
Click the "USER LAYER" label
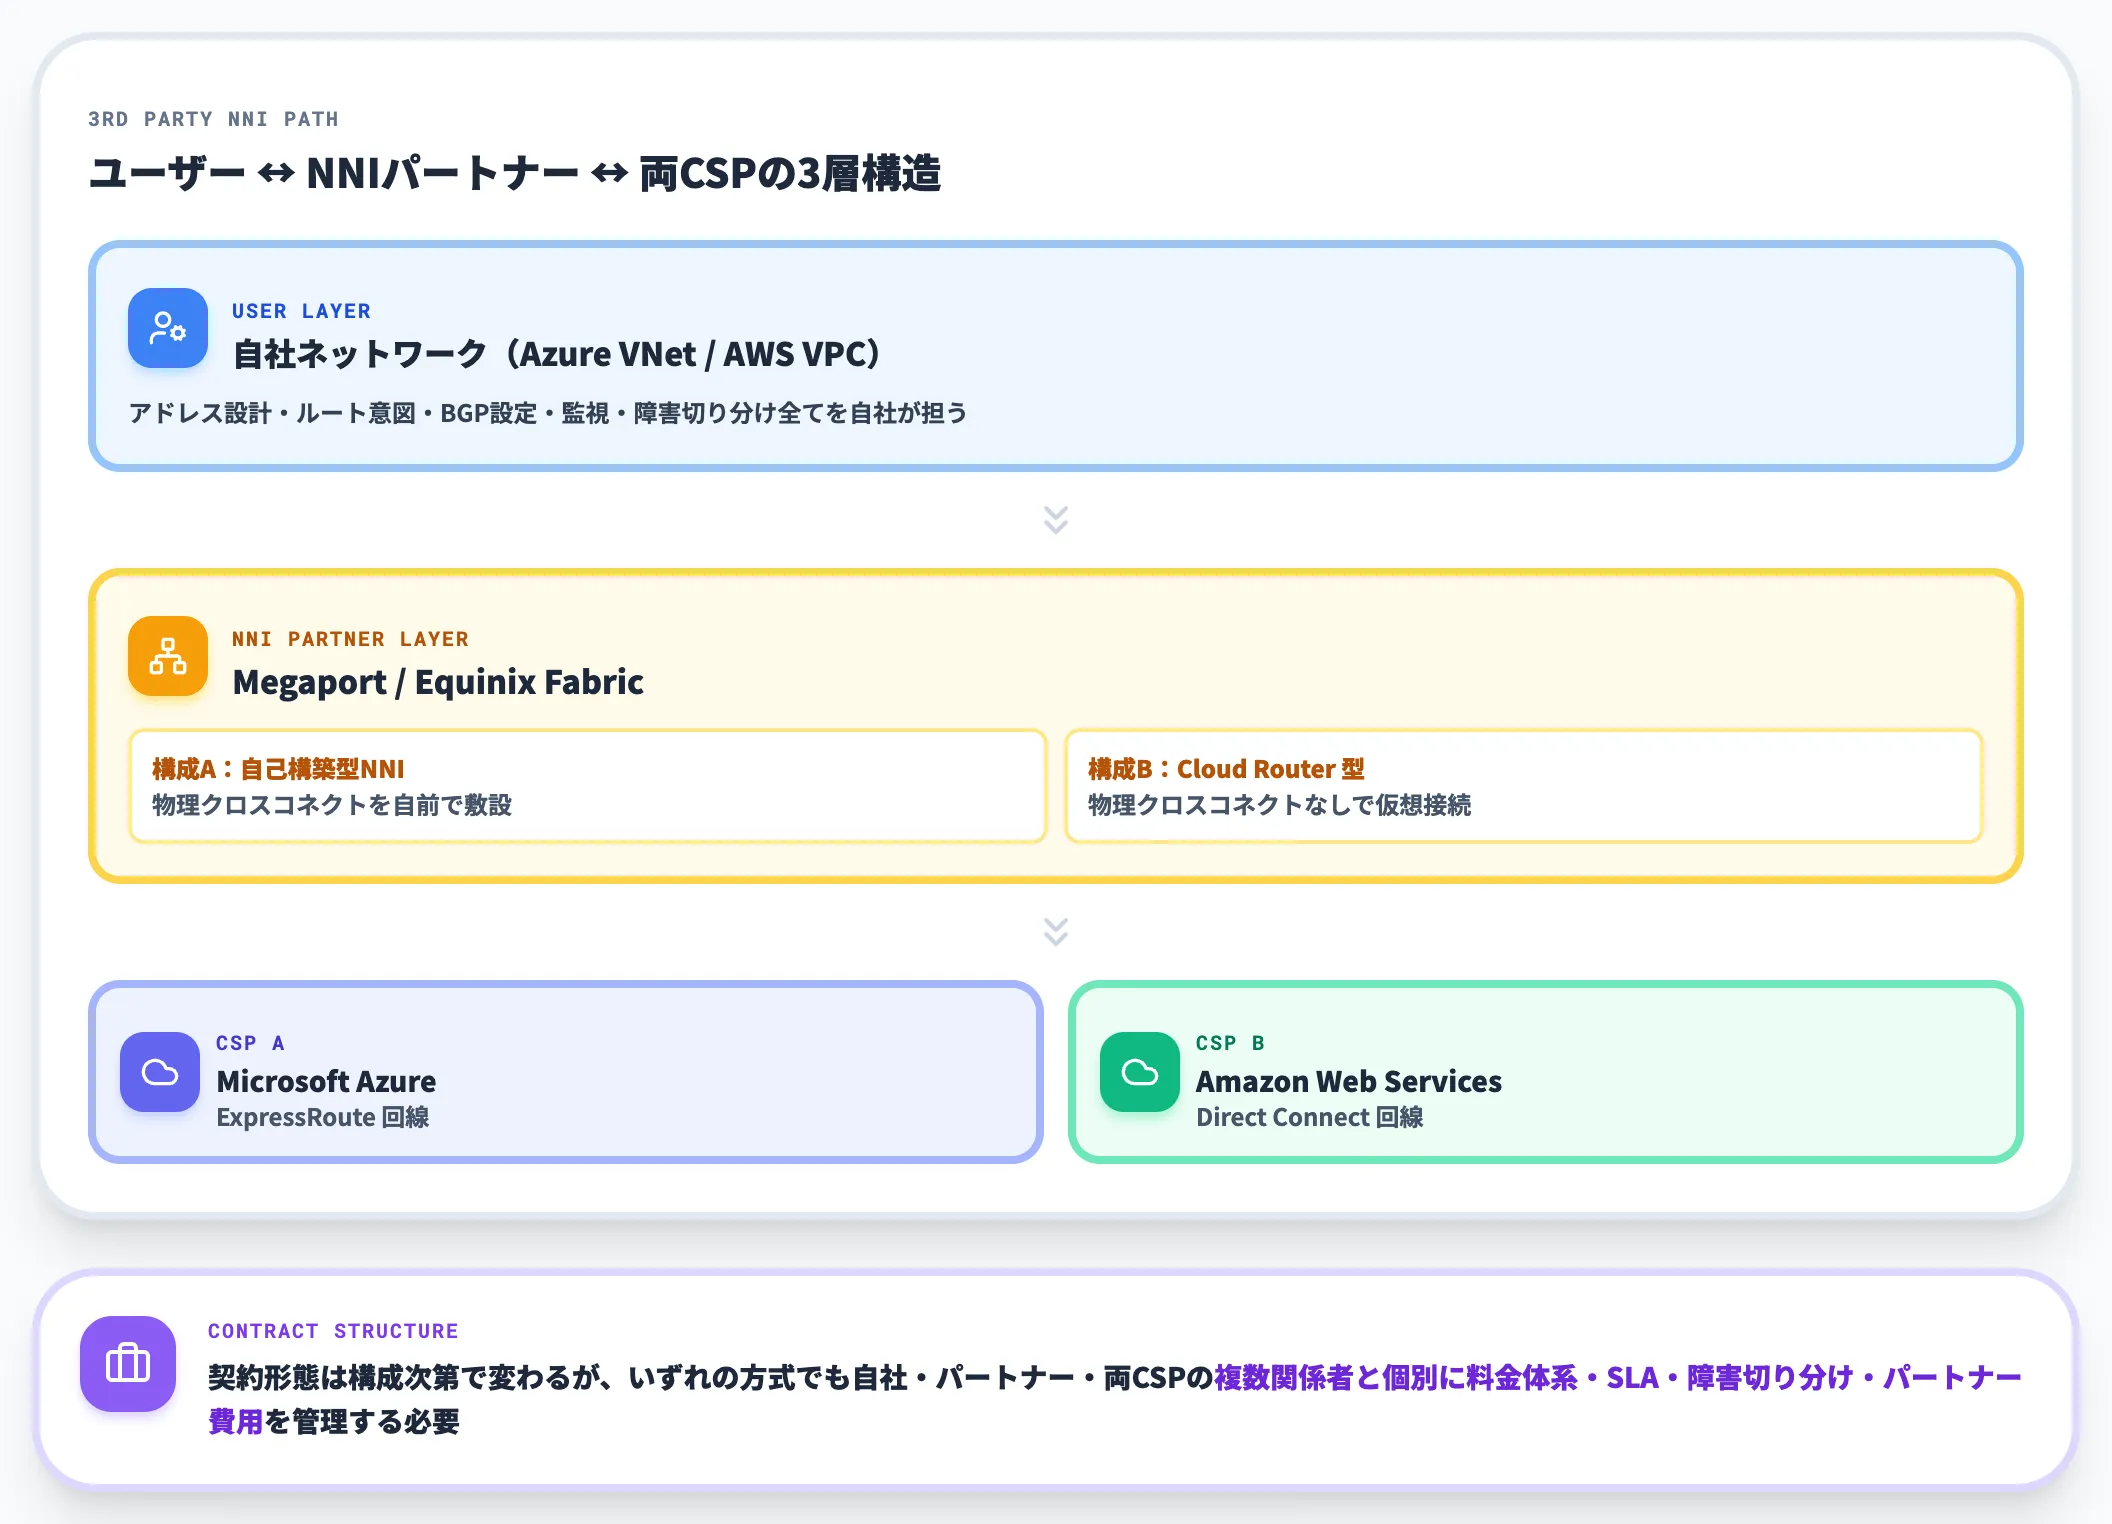[x=301, y=311]
